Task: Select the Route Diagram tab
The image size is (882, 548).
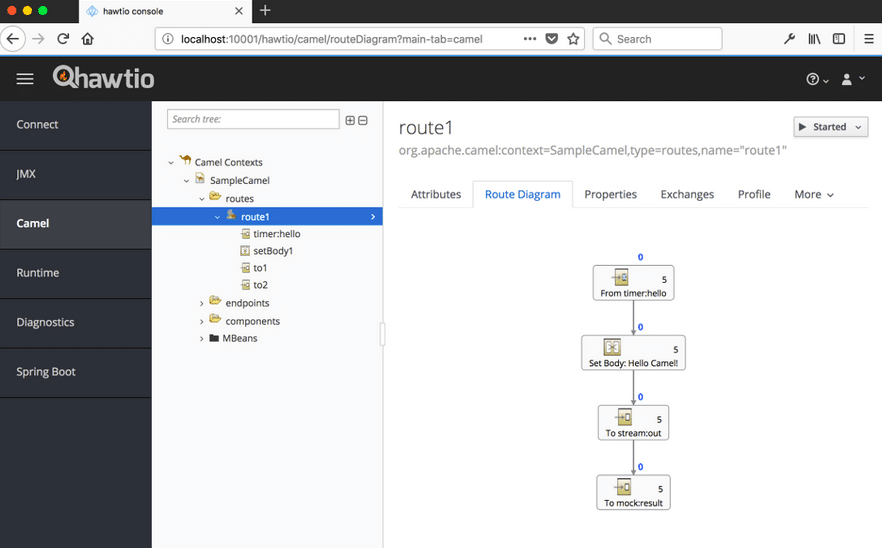Action: pyautogui.click(x=523, y=194)
